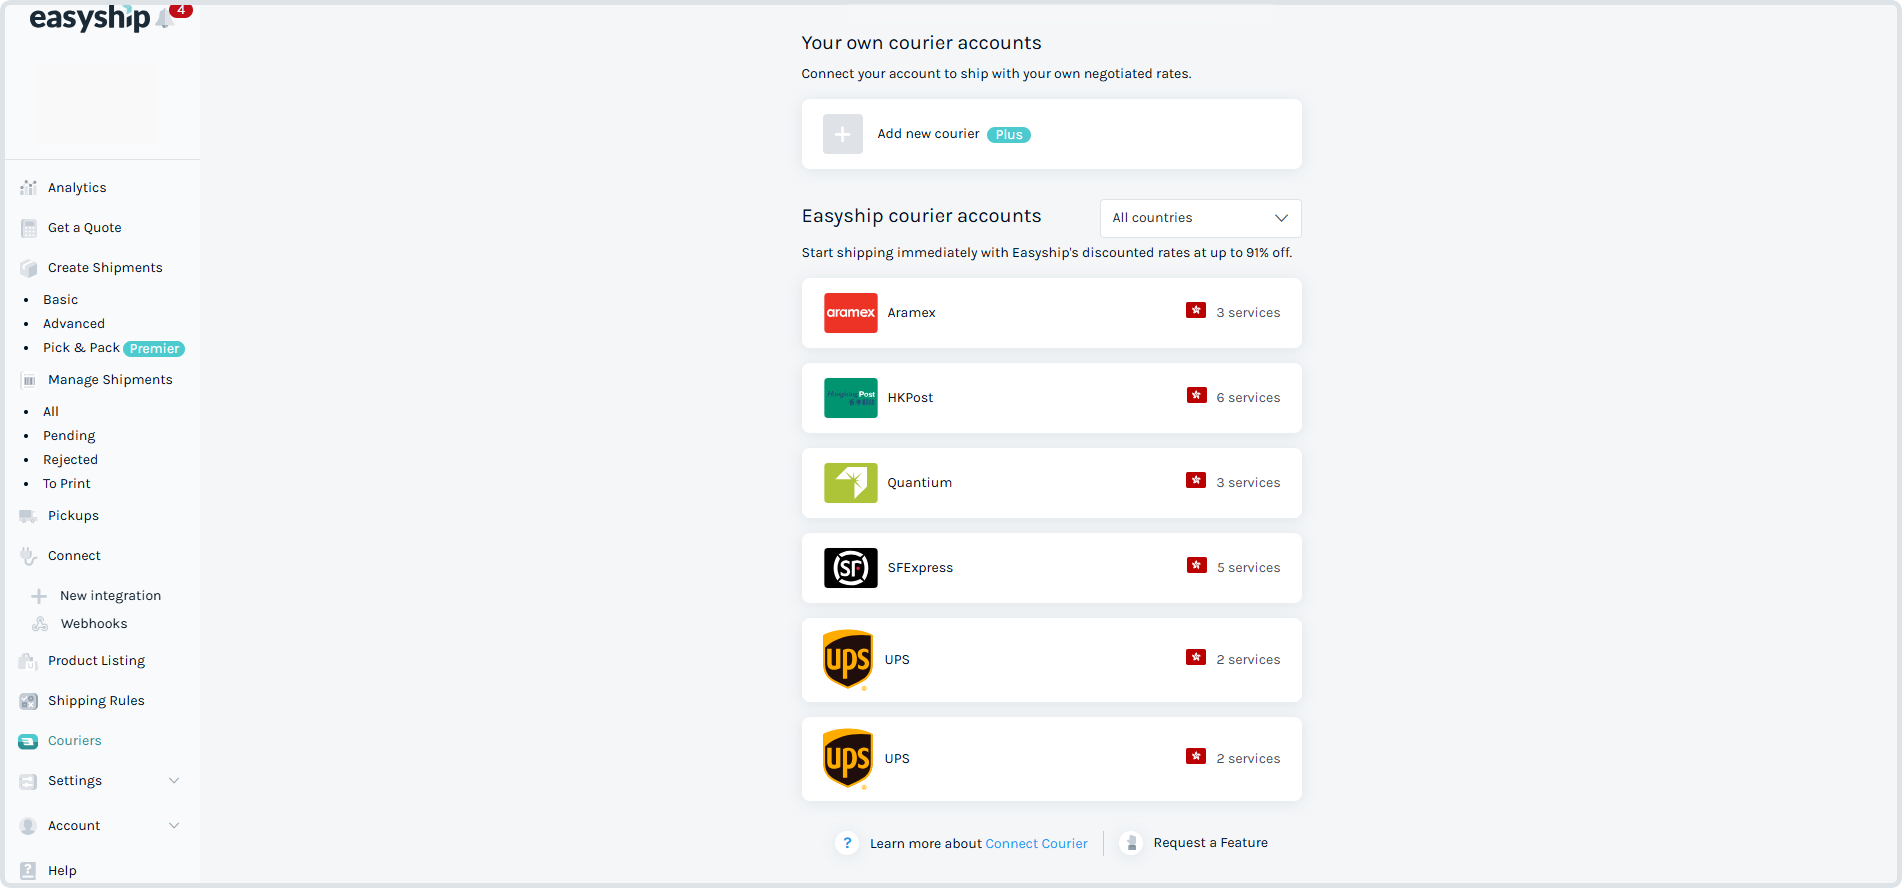View SFExpress 5 services
1902x888 pixels.
pos(1248,568)
